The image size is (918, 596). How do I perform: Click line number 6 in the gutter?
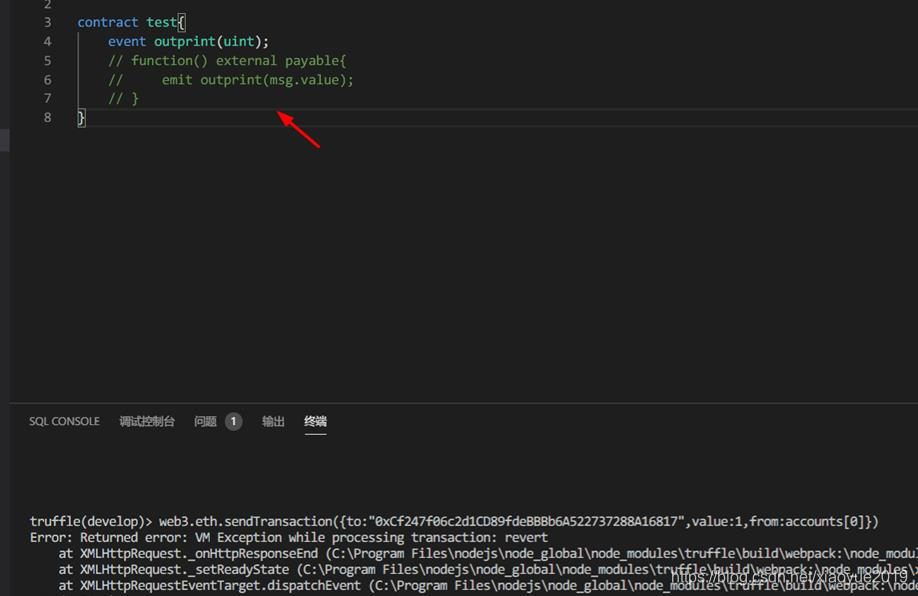[x=47, y=80]
